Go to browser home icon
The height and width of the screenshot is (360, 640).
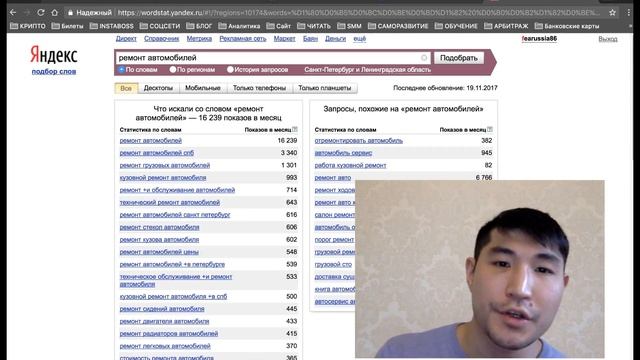54,13
